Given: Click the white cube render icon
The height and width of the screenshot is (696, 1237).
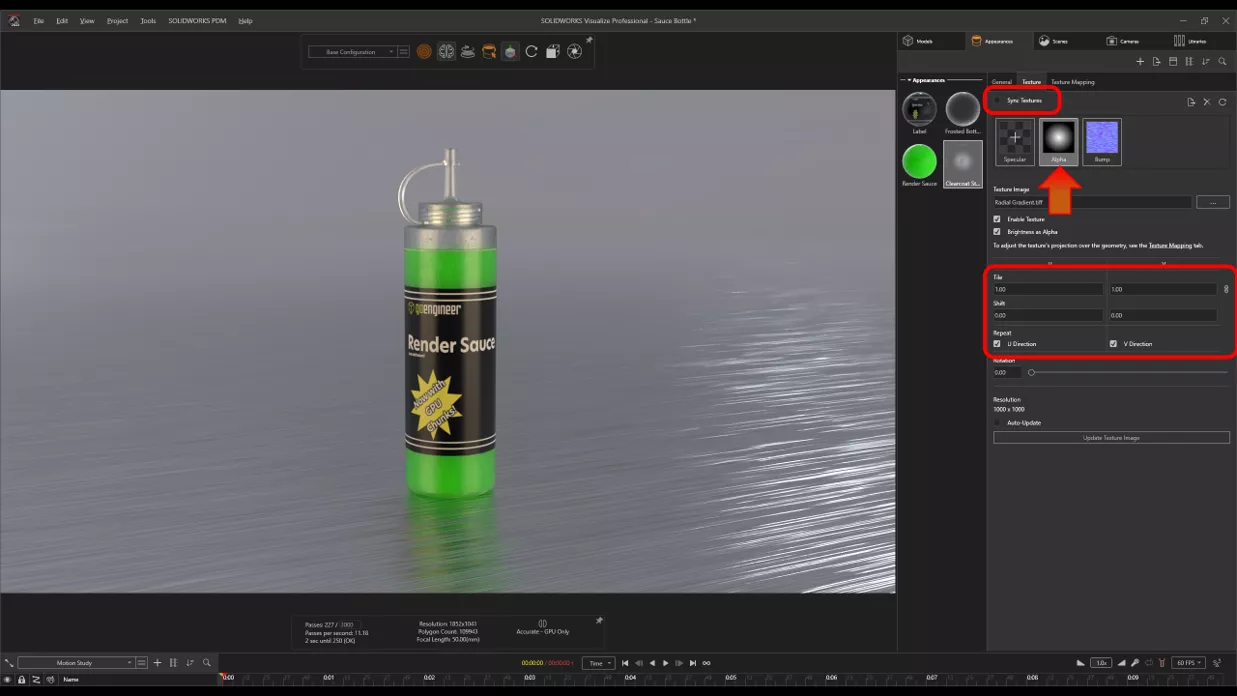Looking at the screenshot, I should point(553,52).
